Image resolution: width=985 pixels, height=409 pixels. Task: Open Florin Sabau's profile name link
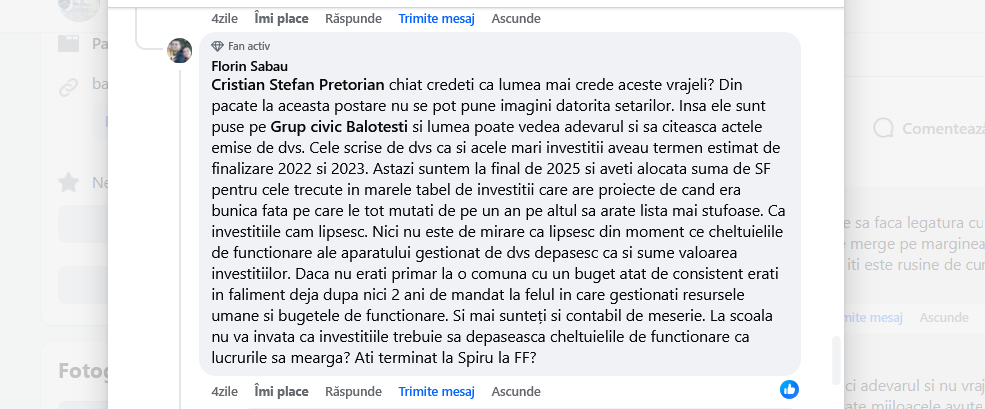[236, 66]
